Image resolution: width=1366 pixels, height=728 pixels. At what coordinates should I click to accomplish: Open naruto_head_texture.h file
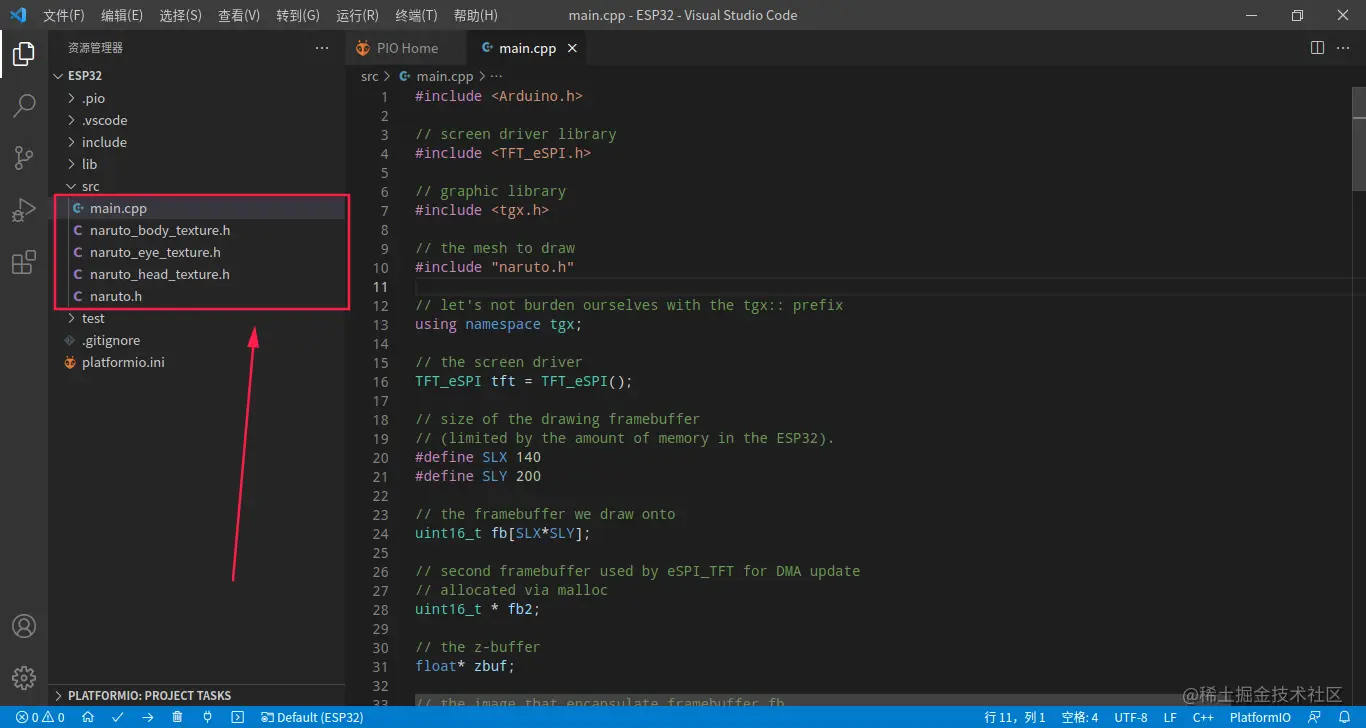[198, 274]
